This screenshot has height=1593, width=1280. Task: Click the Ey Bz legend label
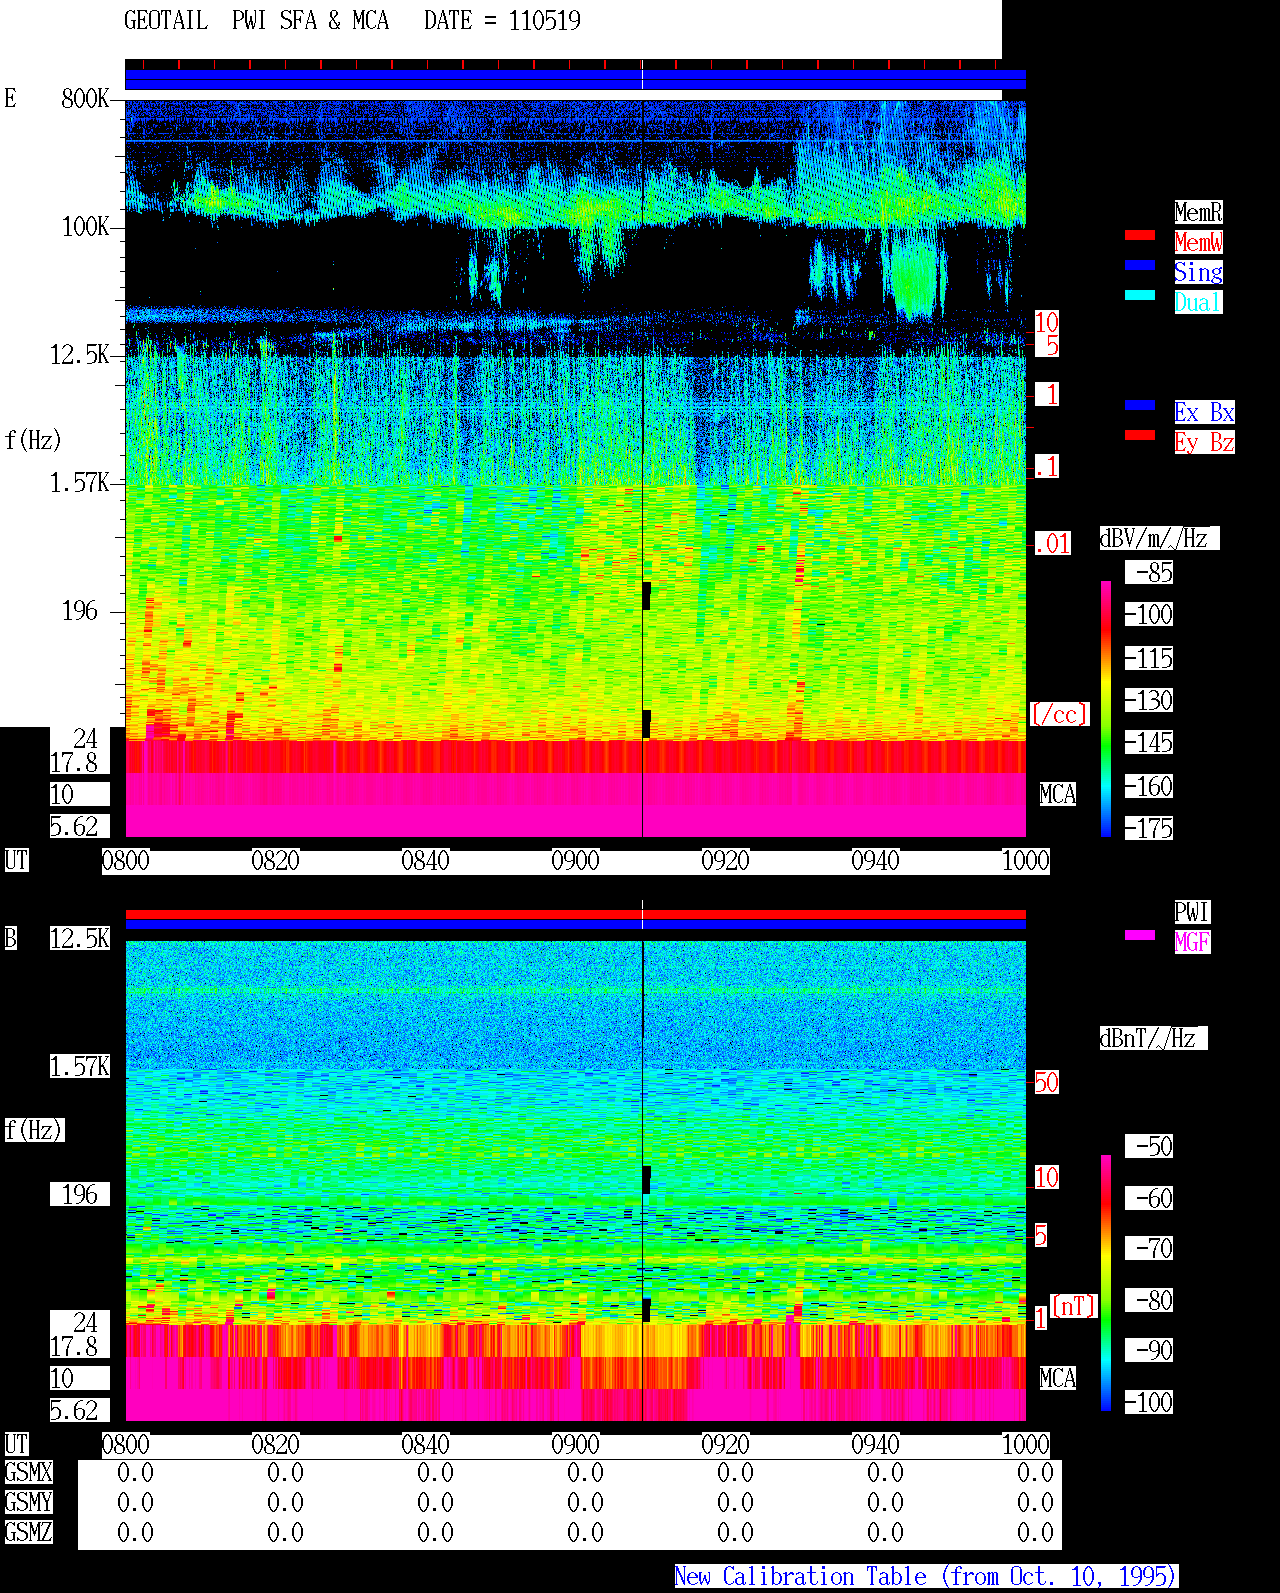(x=1204, y=442)
